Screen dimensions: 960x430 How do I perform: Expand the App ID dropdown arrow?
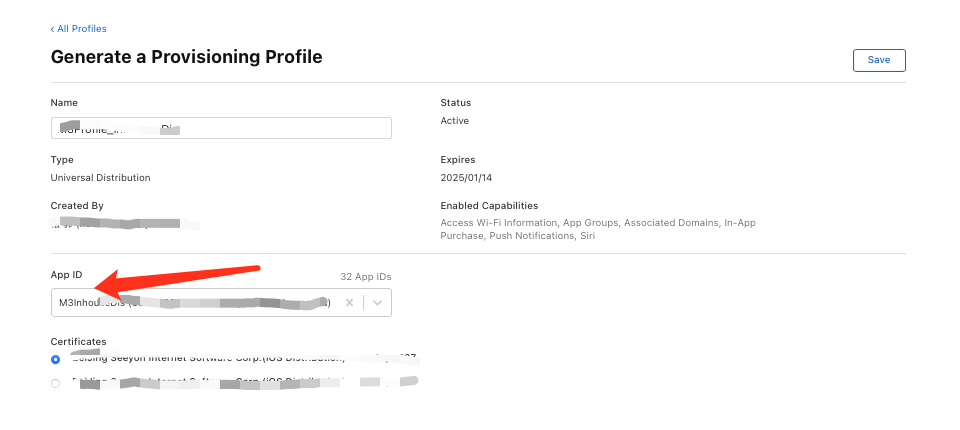coord(377,303)
